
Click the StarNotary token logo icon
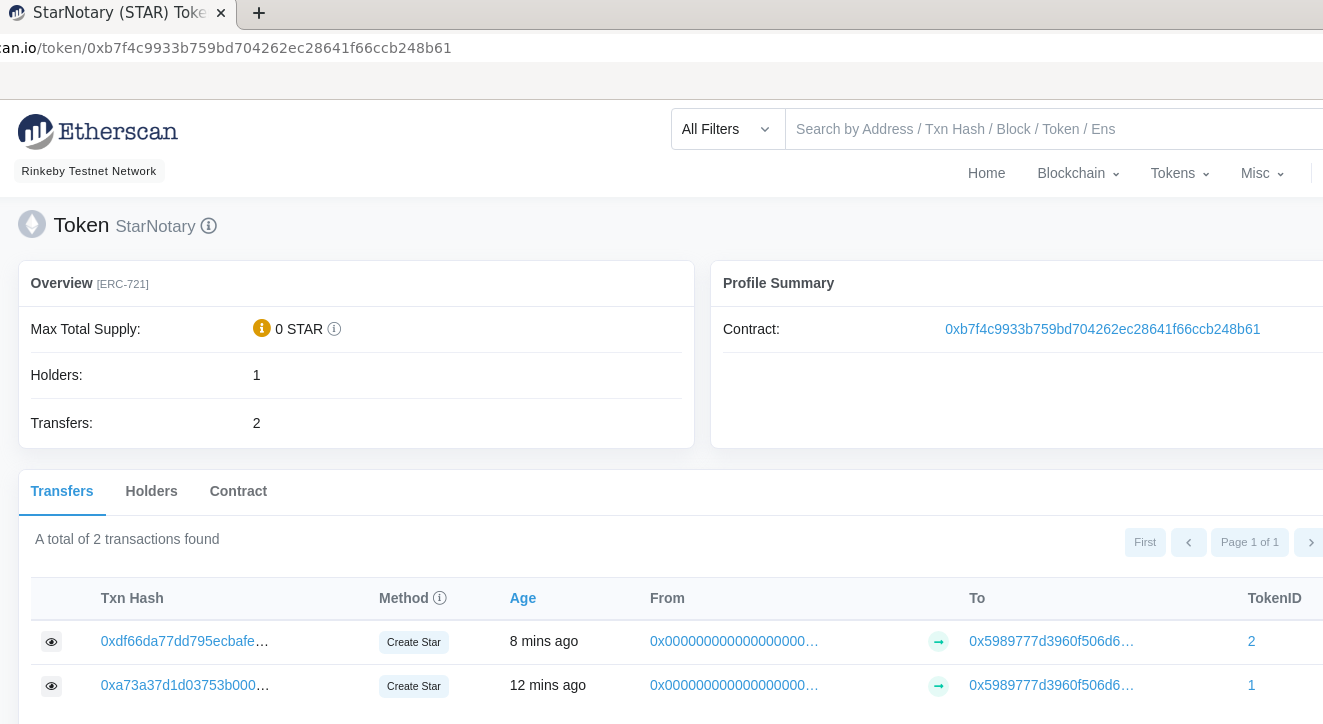(x=32, y=224)
